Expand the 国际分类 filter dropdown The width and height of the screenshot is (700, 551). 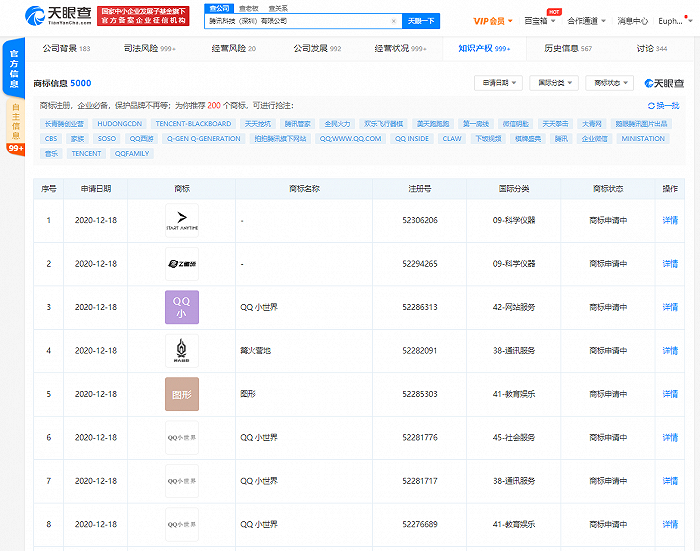[x=554, y=83]
